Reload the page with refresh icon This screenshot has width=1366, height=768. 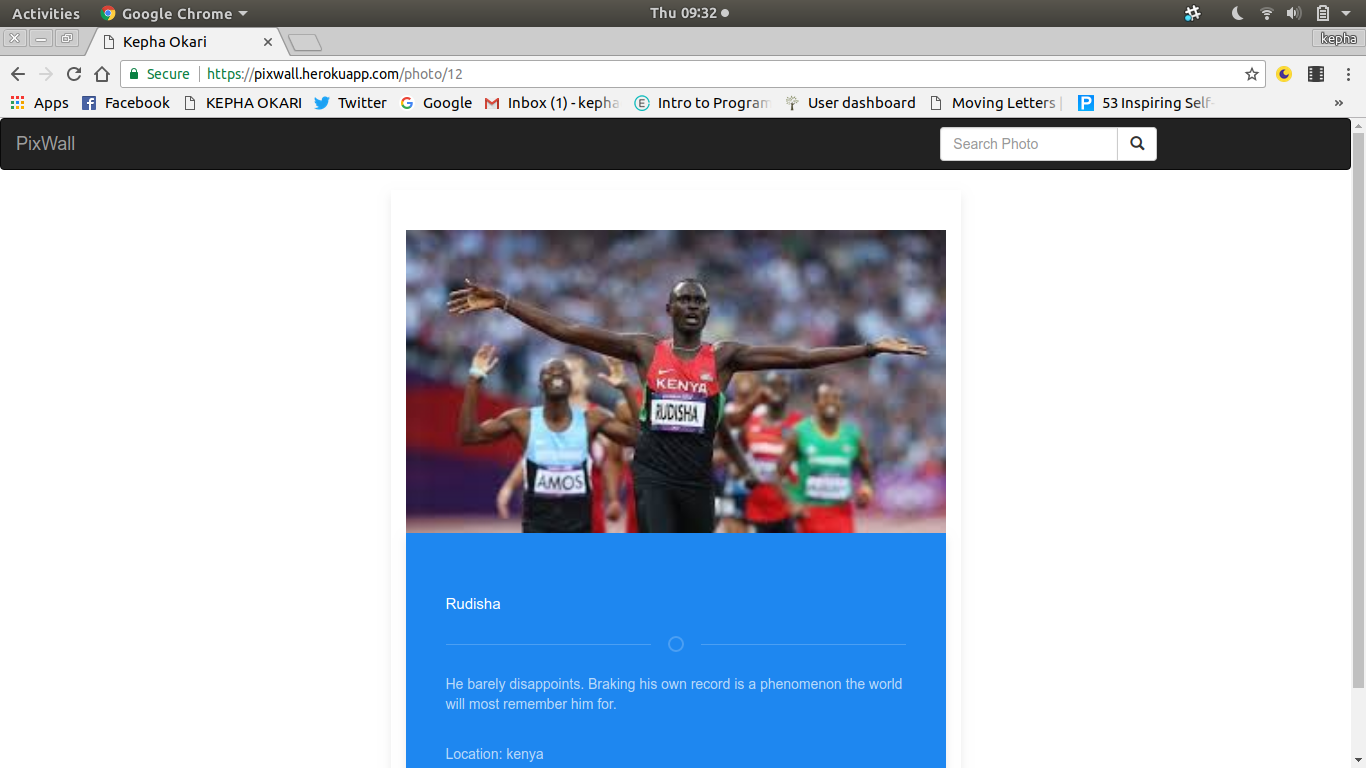[74, 74]
